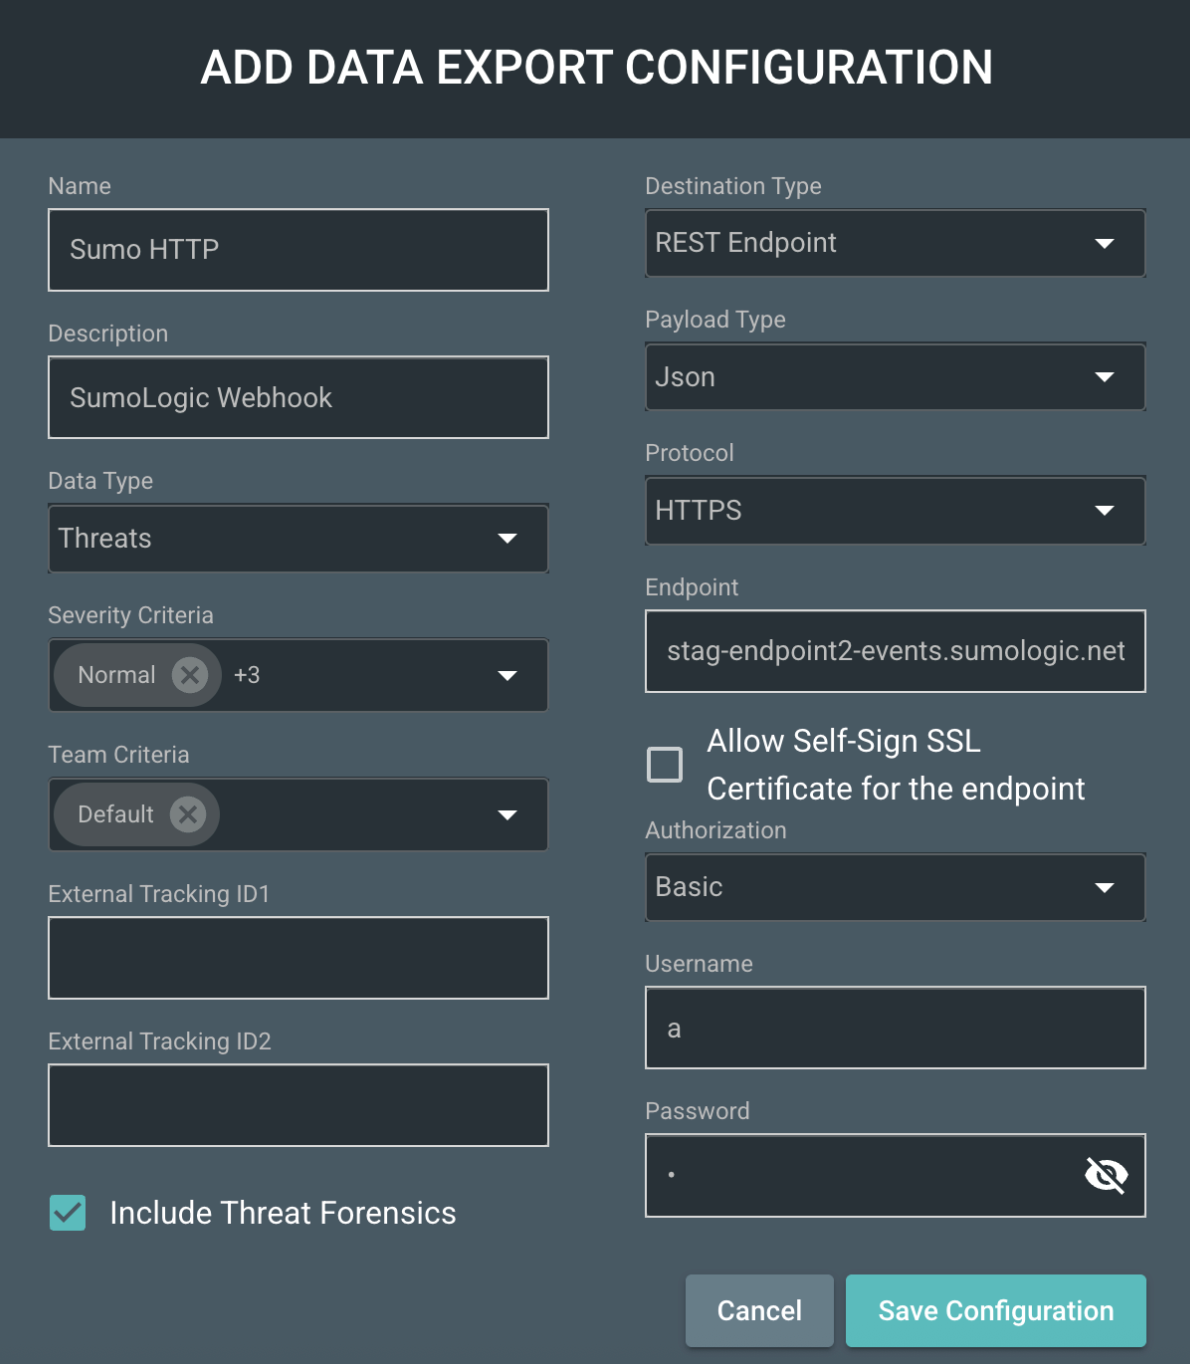
Task: Click the Cancel button
Action: (x=759, y=1310)
